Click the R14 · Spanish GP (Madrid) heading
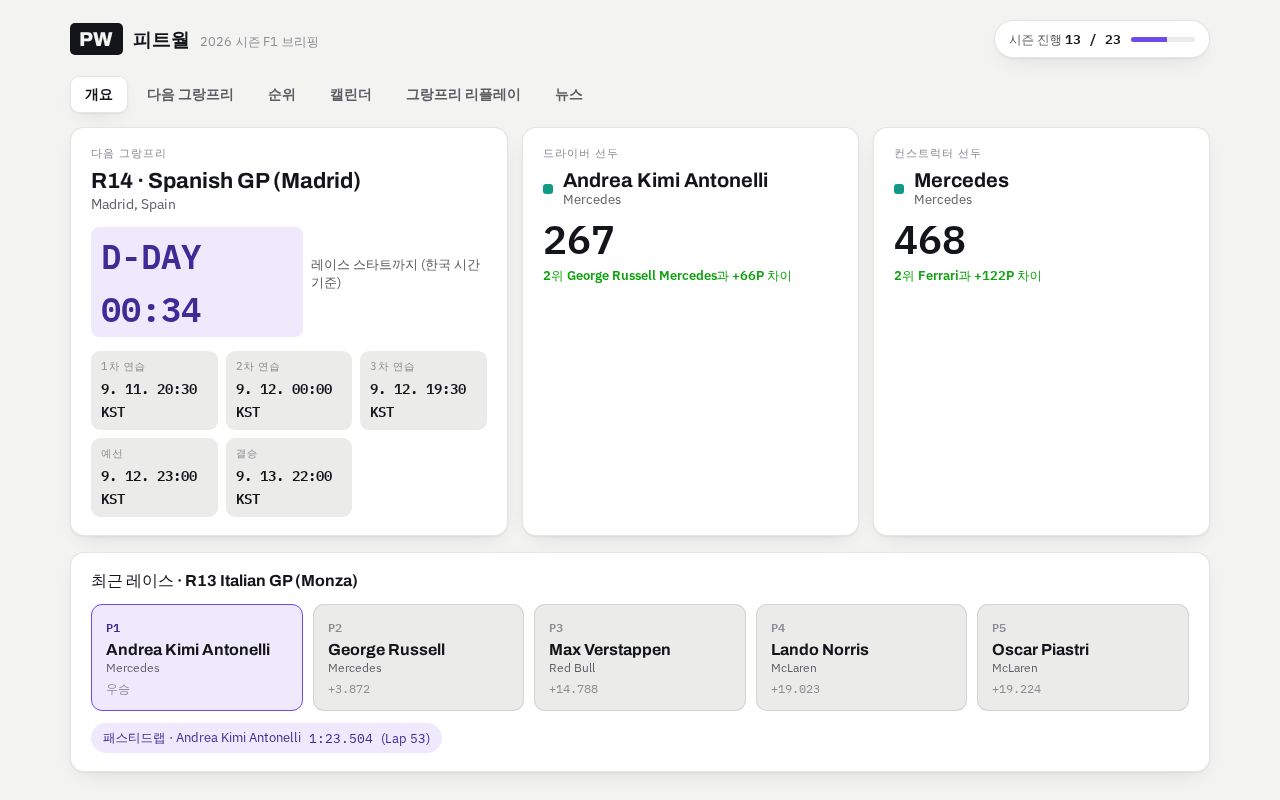Screen dimensions: 1280x800 [x=226, y=181]
